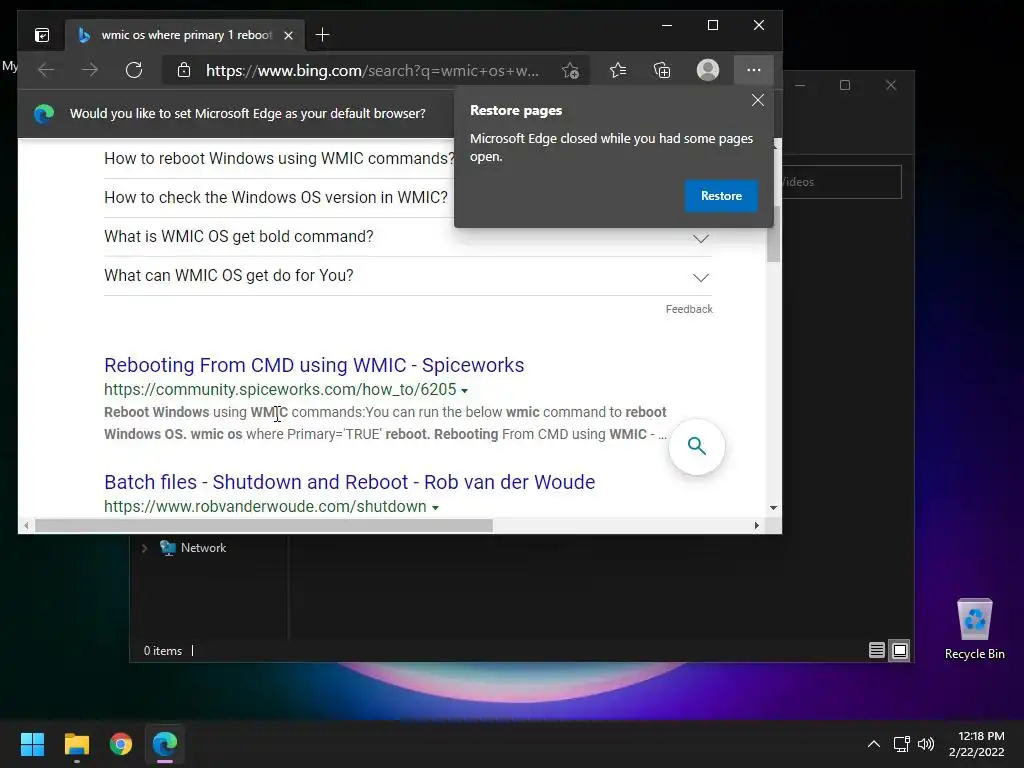Maximize the Edge window
Screen dimensions: 1024x768
tap(713, 25)
